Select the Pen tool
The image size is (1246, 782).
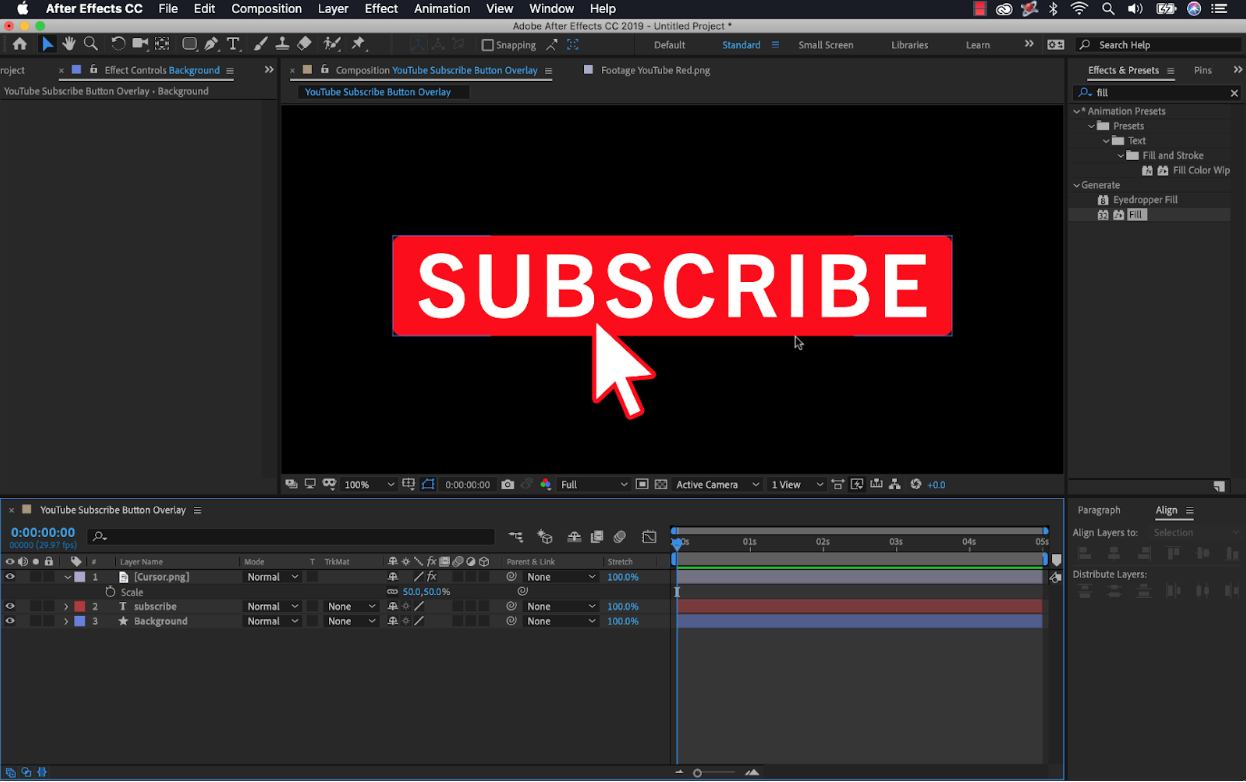click(211, 43)
